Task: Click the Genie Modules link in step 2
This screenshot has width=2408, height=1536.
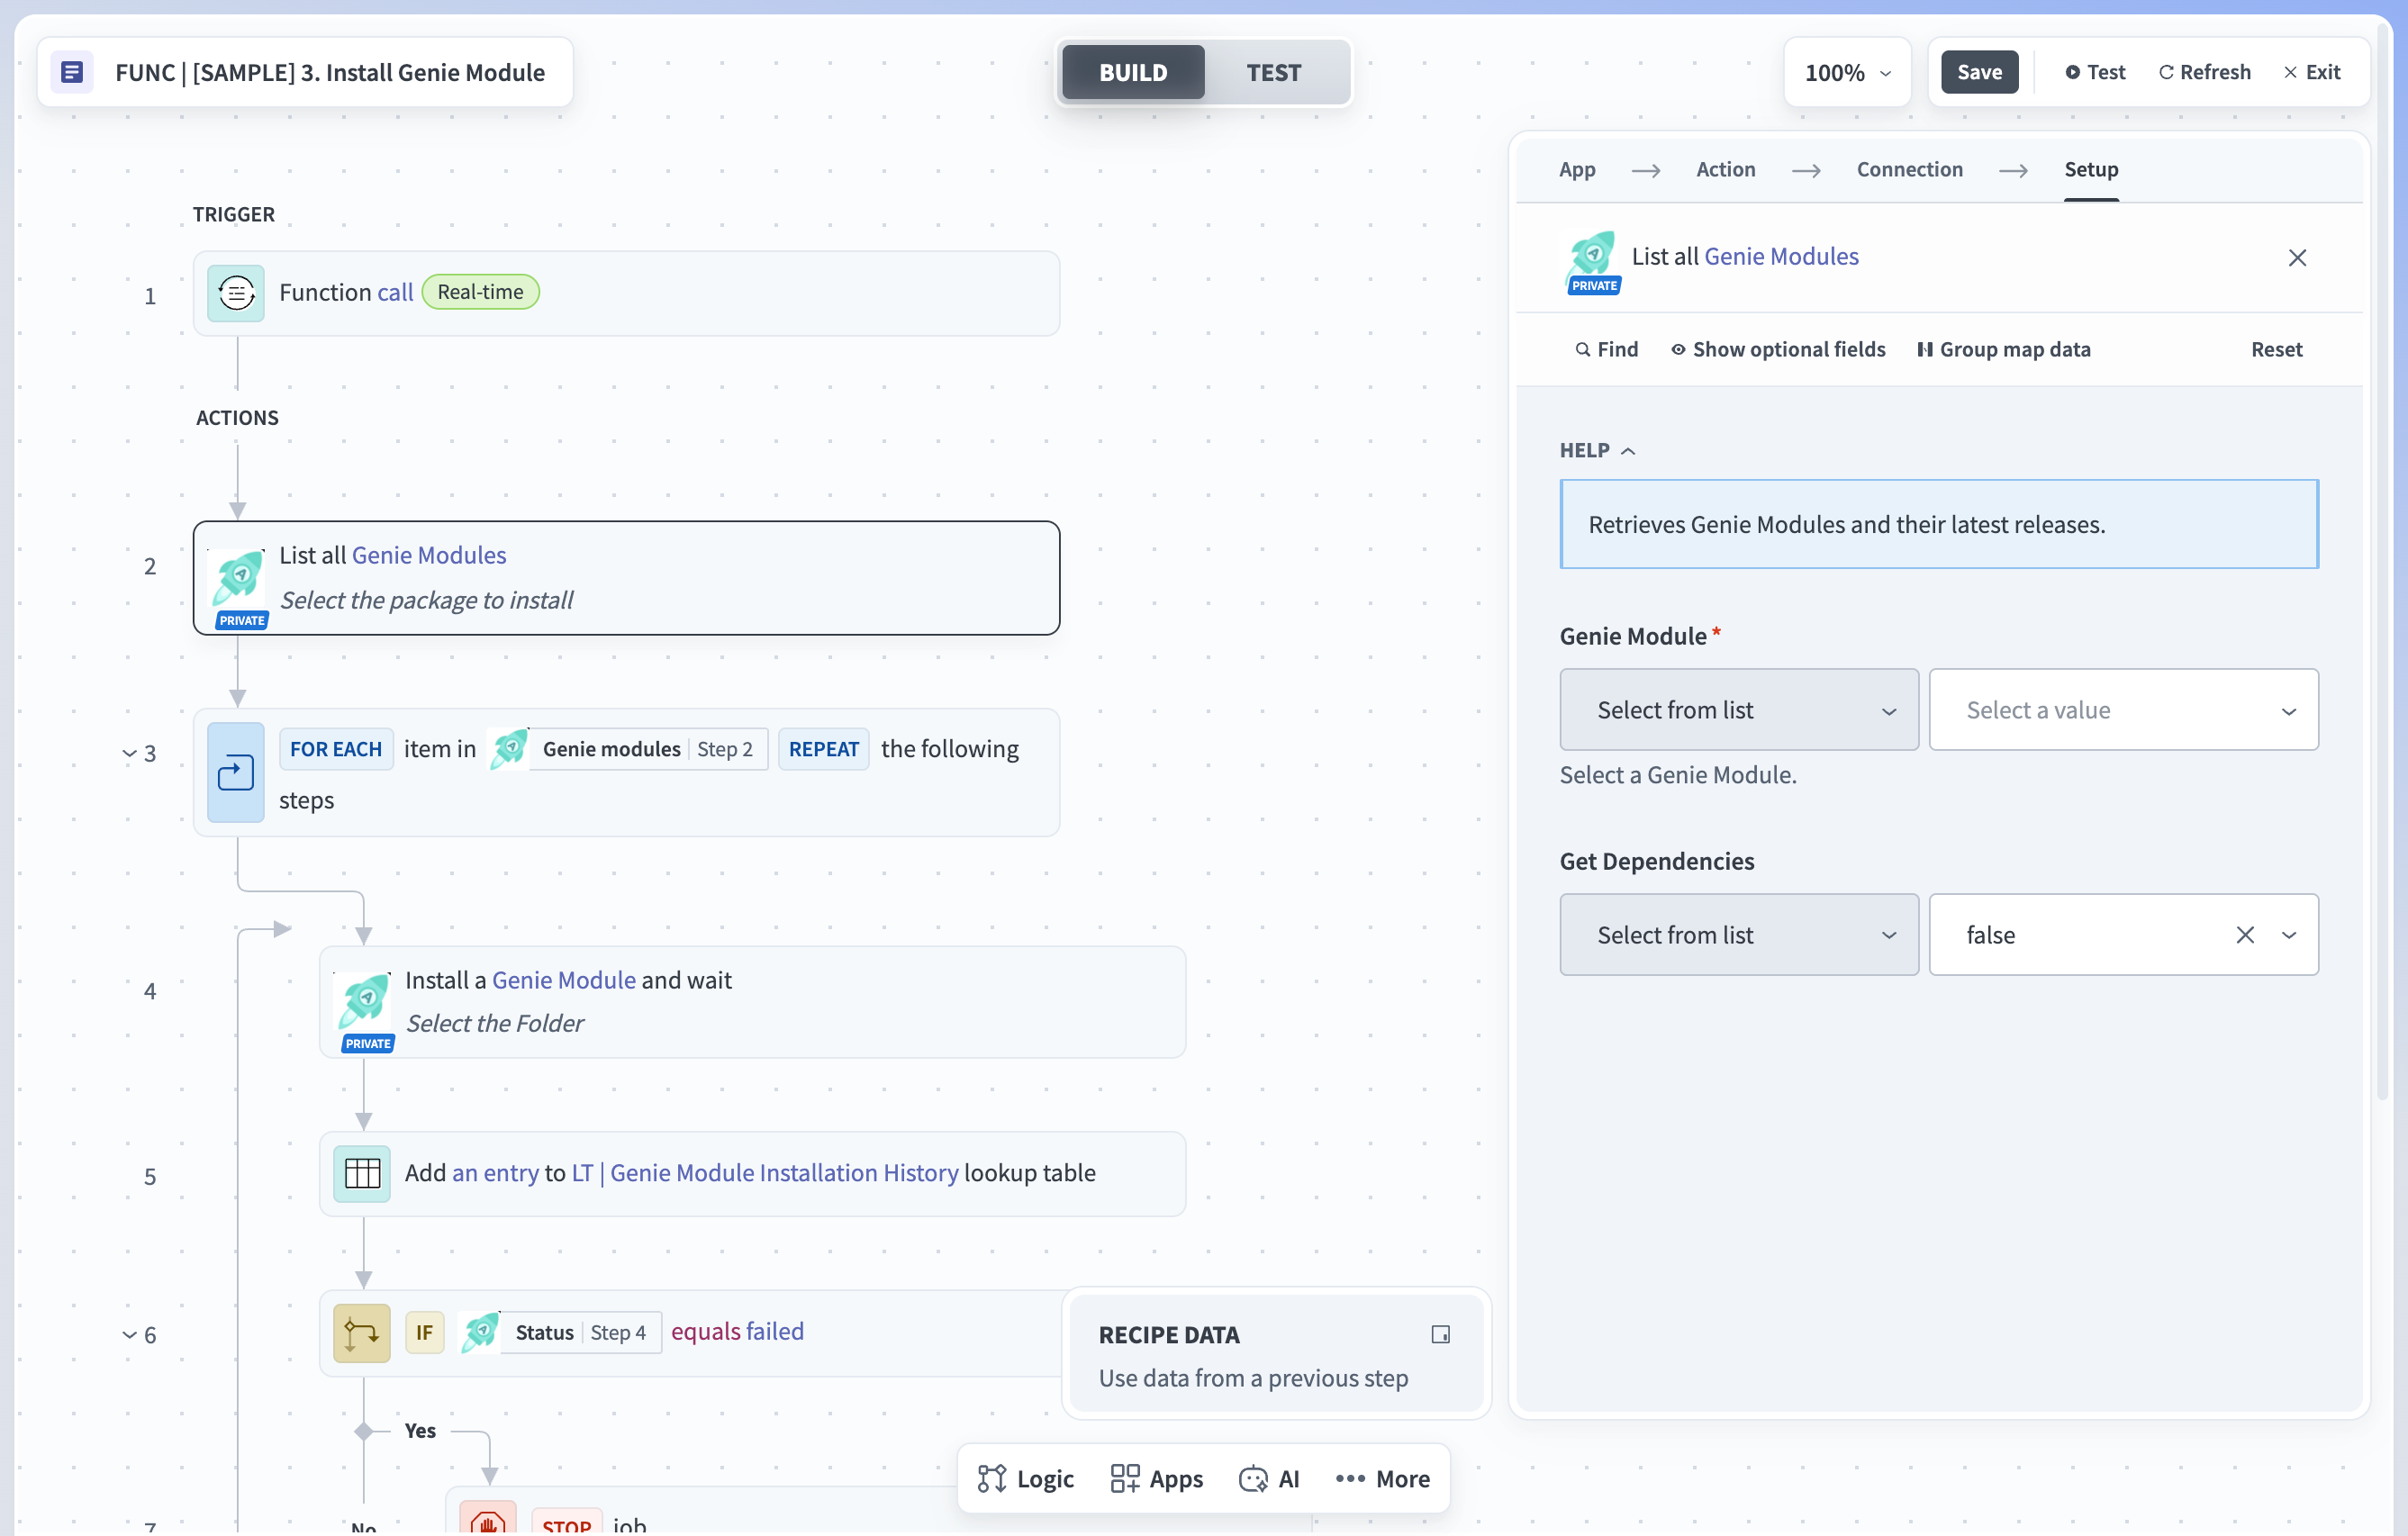Action: 428,555
